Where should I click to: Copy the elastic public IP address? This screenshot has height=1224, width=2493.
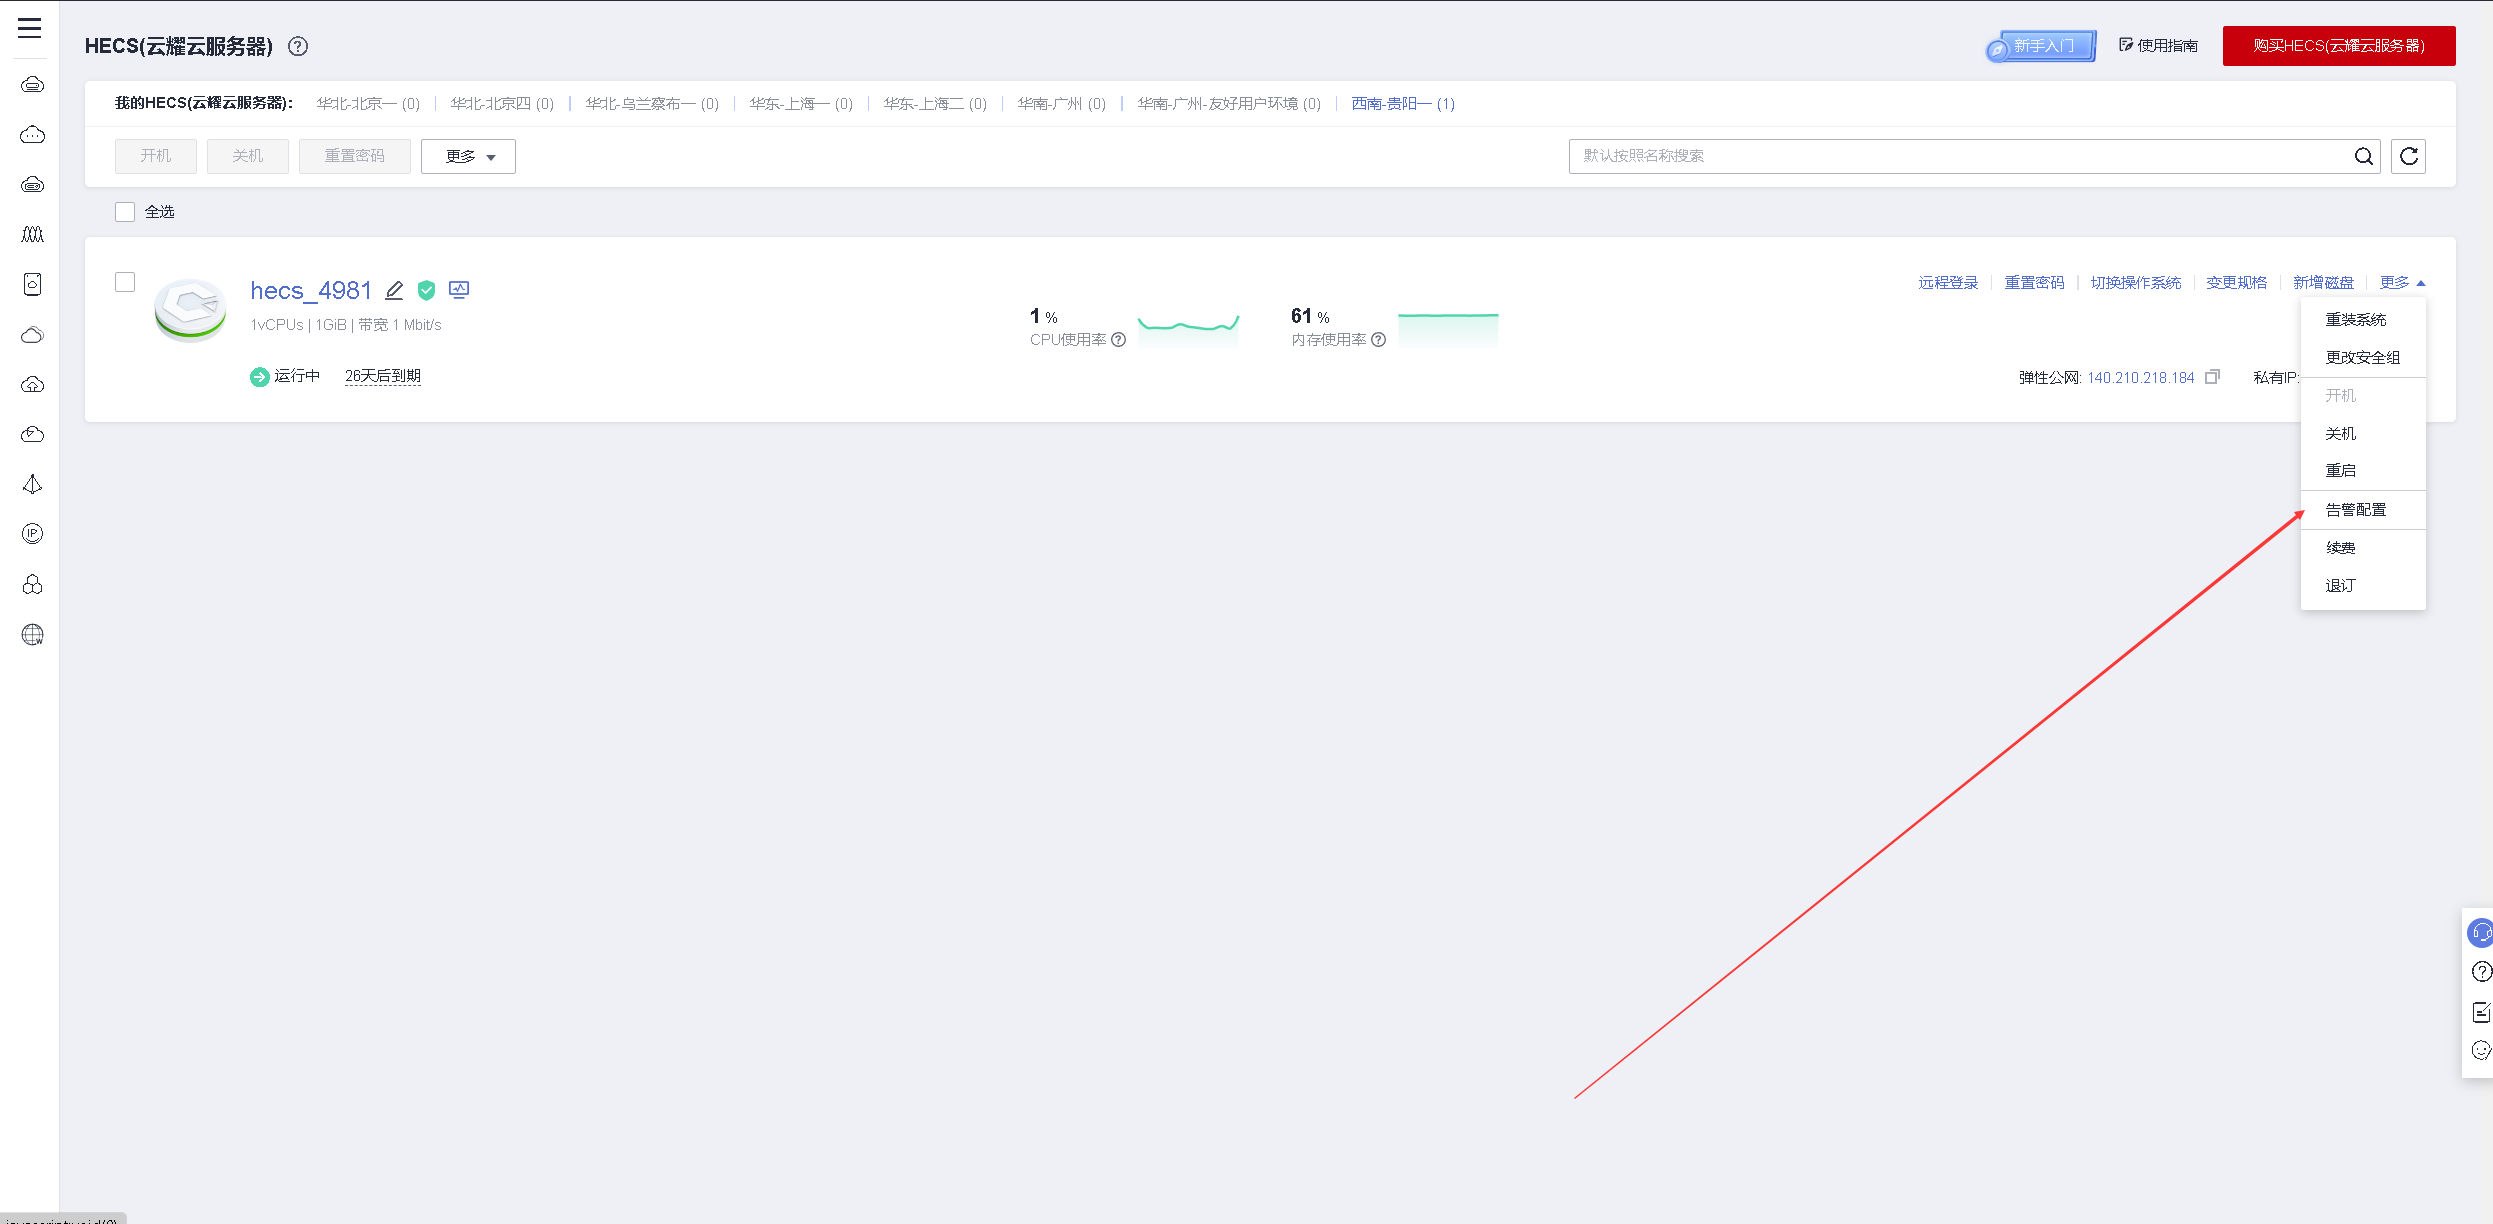point(2212,377)
